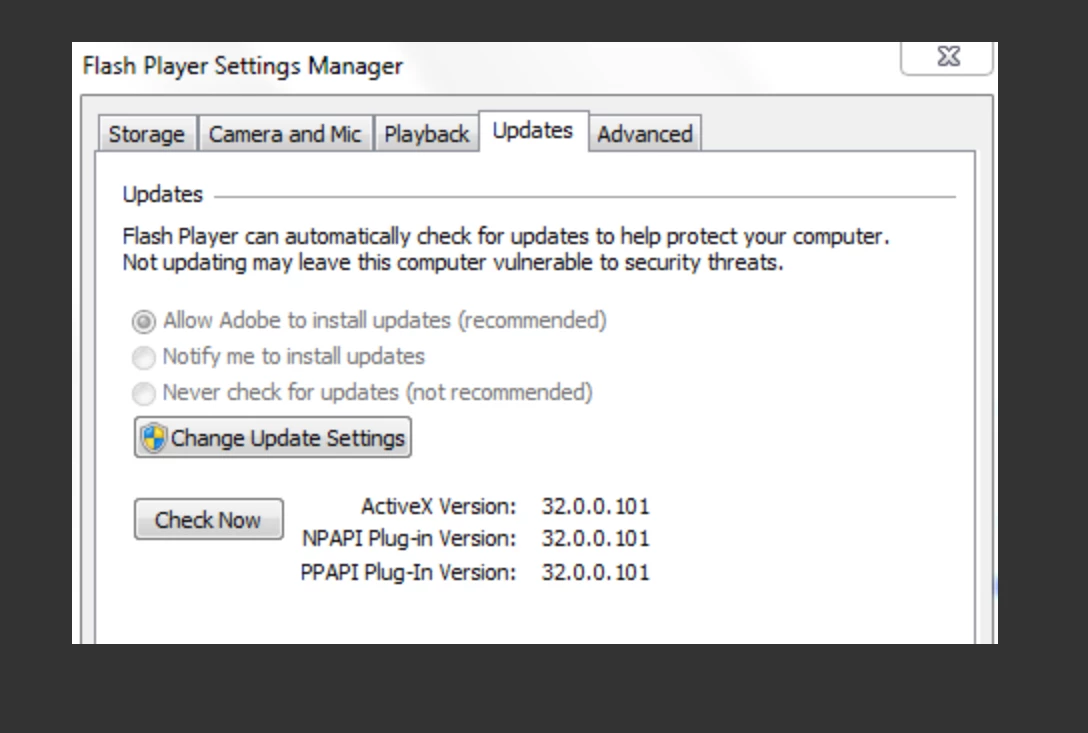Viewport: 1088px width, 733px height.
Task: Close the Flash Player Settings Manager window
Action: pos(947,57)
